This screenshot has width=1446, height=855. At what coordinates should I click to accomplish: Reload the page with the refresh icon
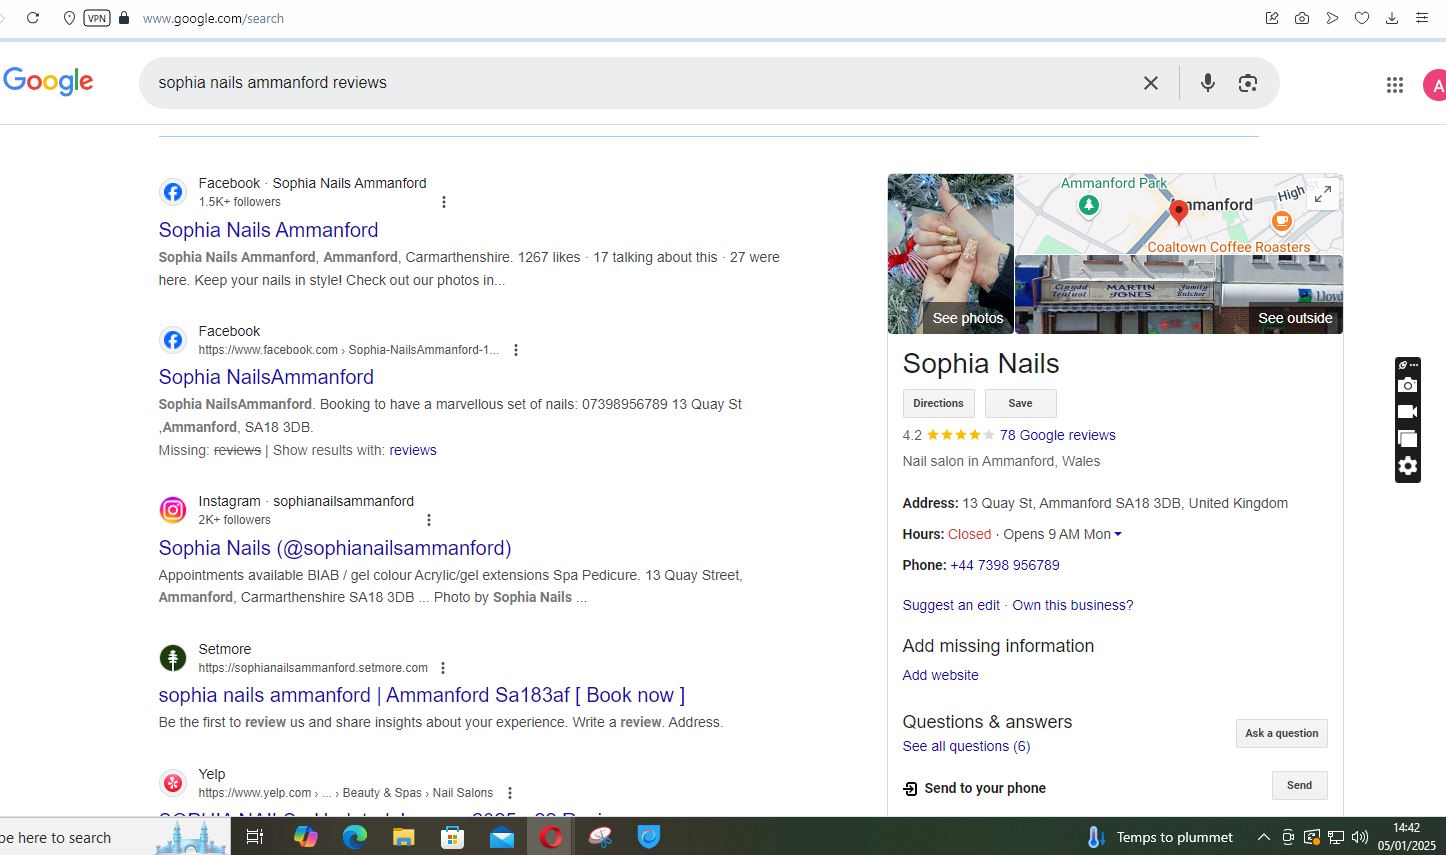[33, 18]
